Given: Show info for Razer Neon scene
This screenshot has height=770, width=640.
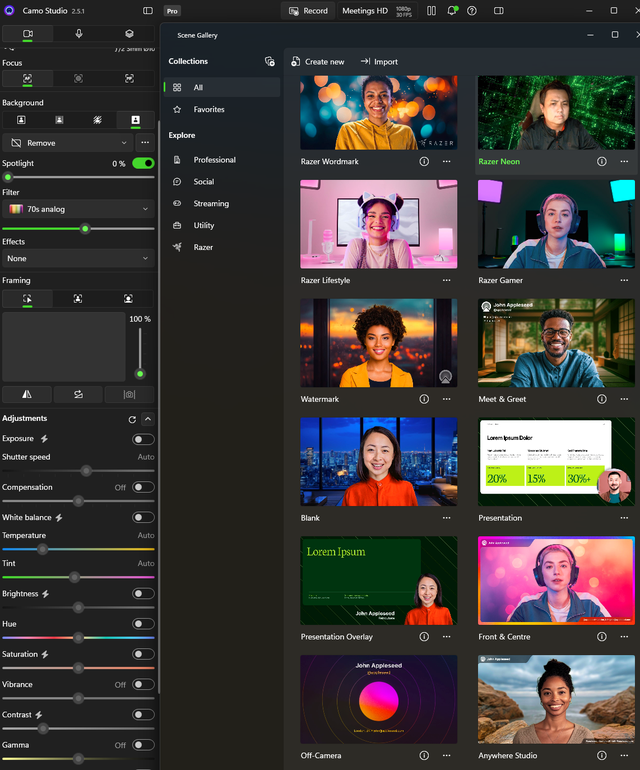Looking at the screenshot, I should click(x=602, y=162).
